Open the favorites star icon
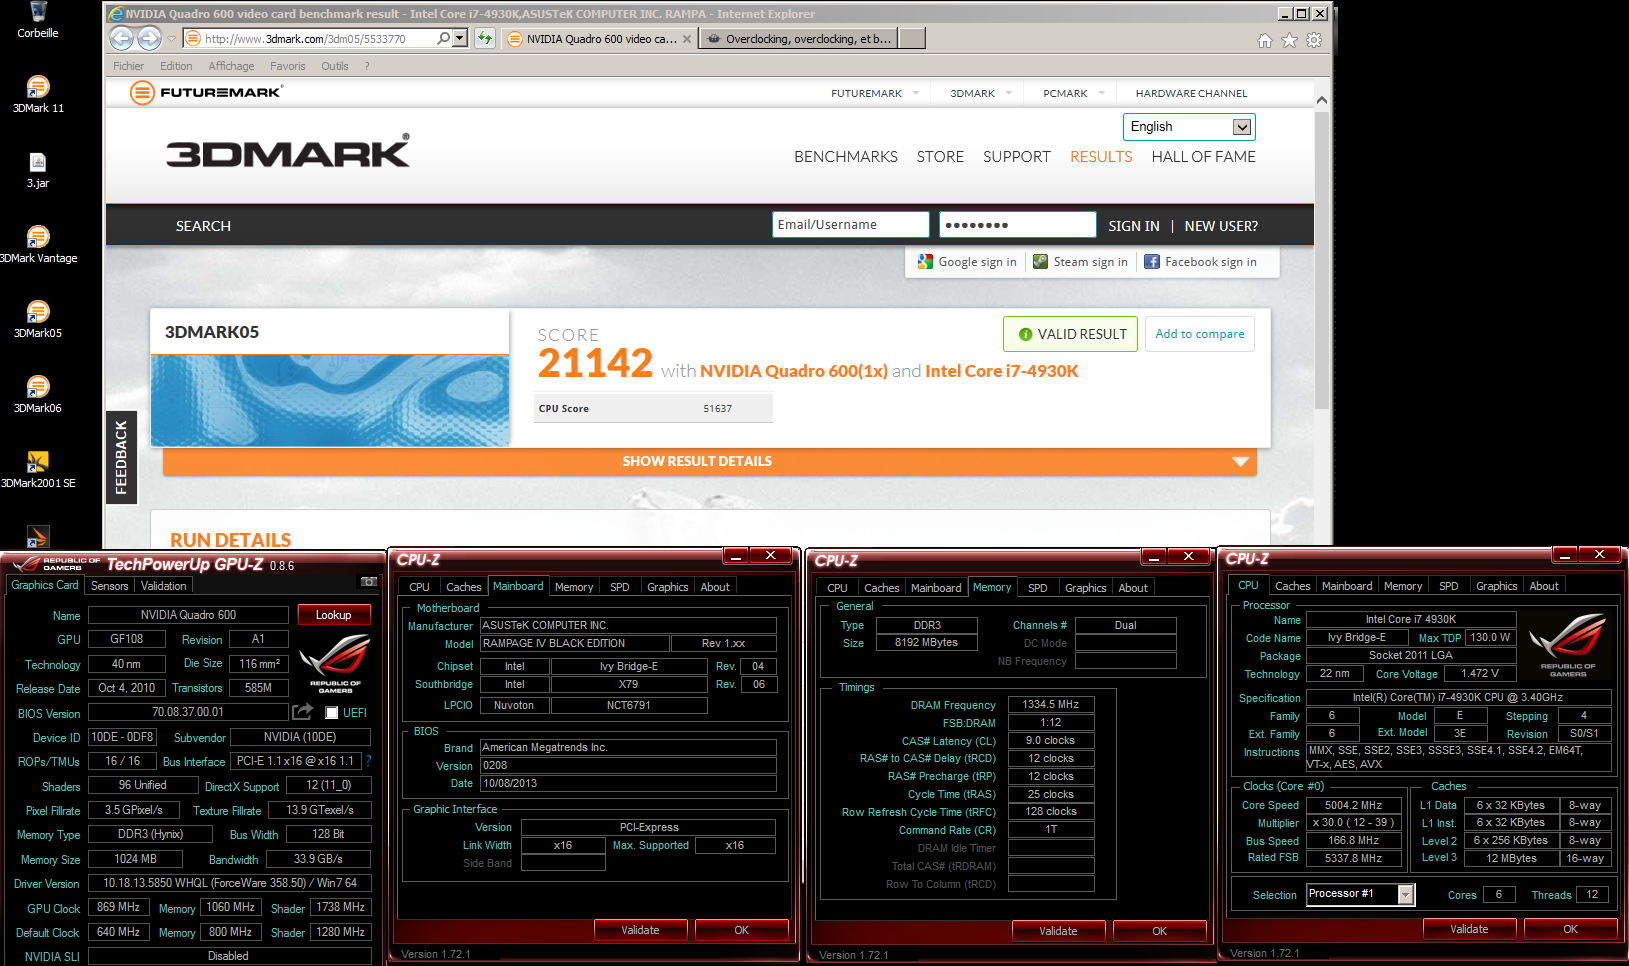The width and height of the screenshot is (1629, 966). tap(1289, 40)
